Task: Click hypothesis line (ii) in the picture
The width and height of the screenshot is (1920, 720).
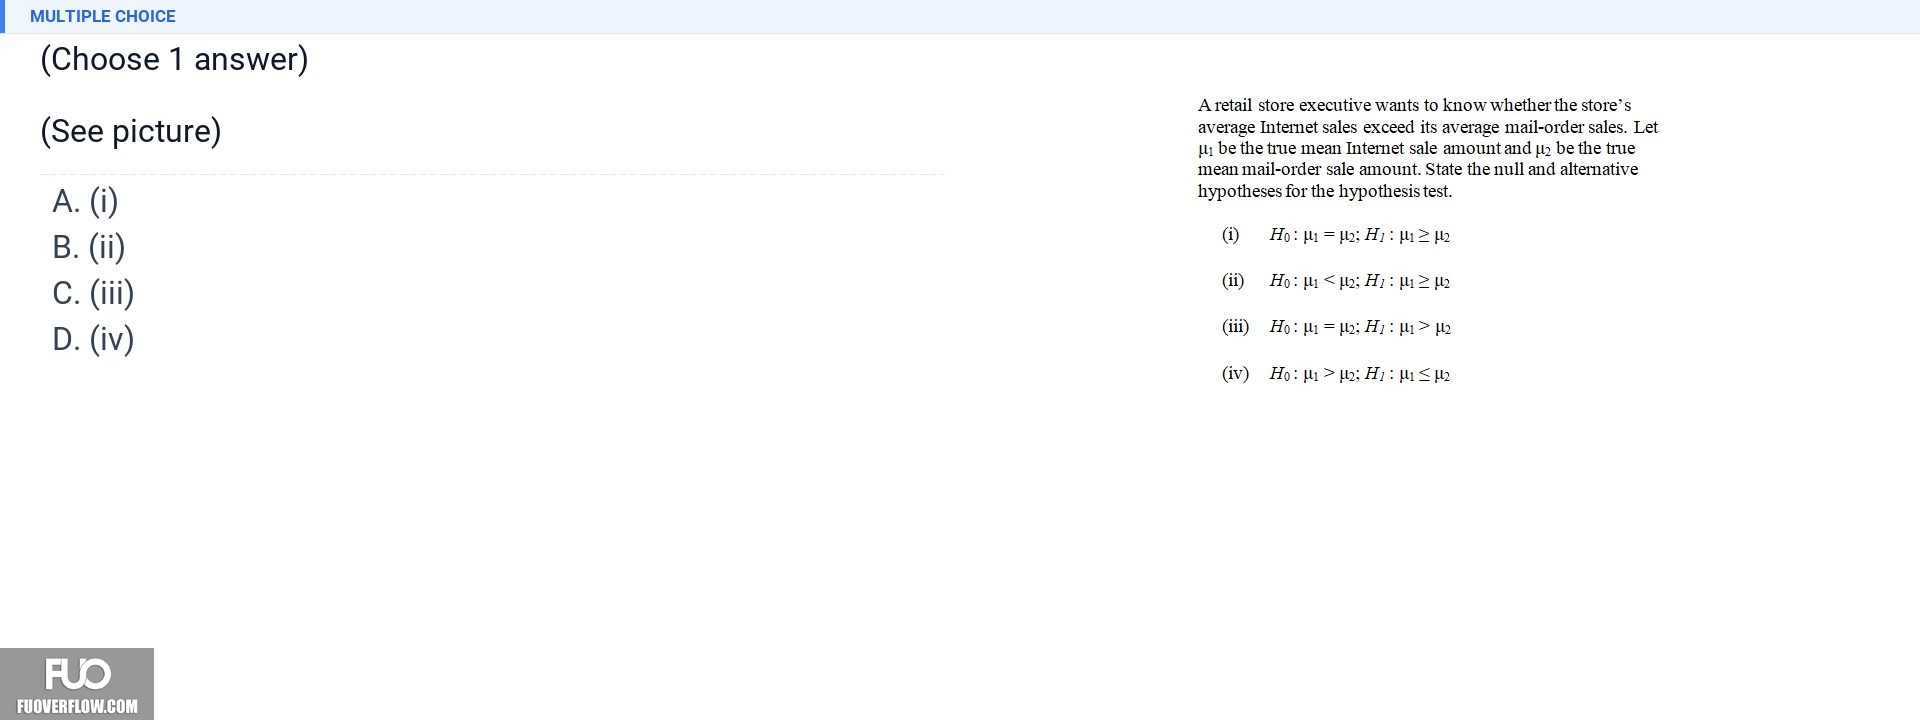Action: (1335, 281)
